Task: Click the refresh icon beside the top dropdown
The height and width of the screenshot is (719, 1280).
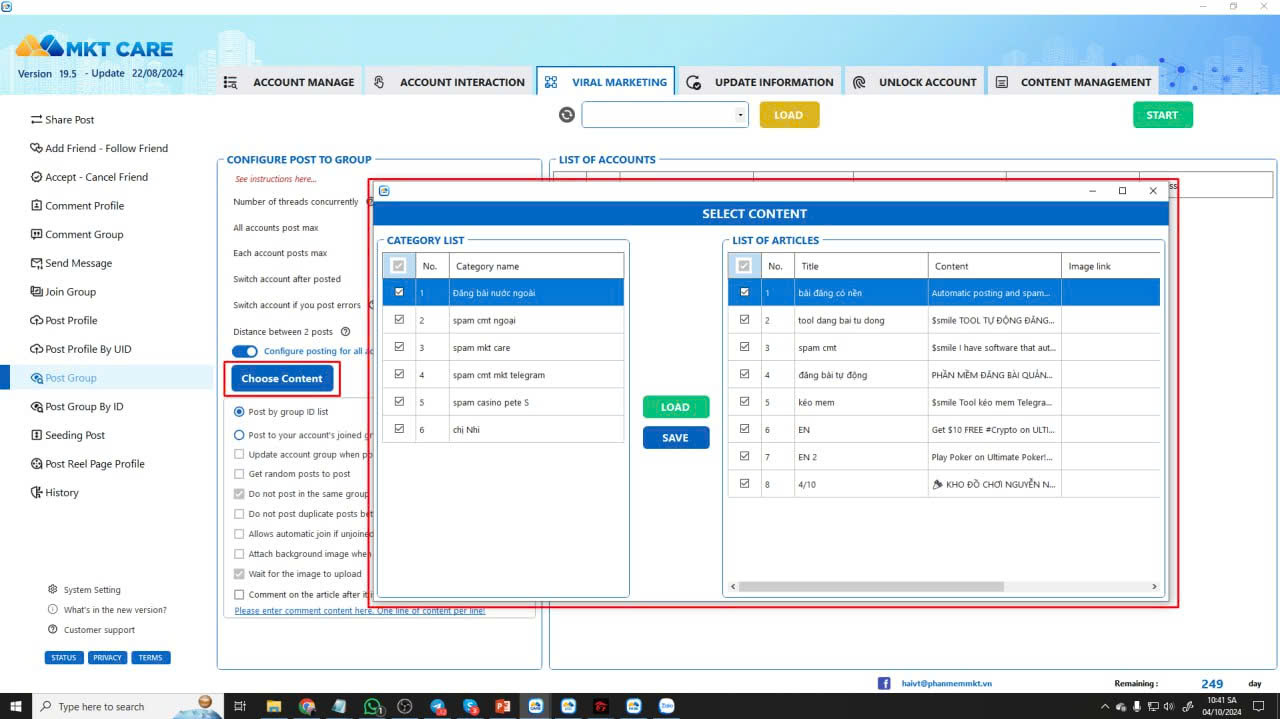Action: coord(567,115)
